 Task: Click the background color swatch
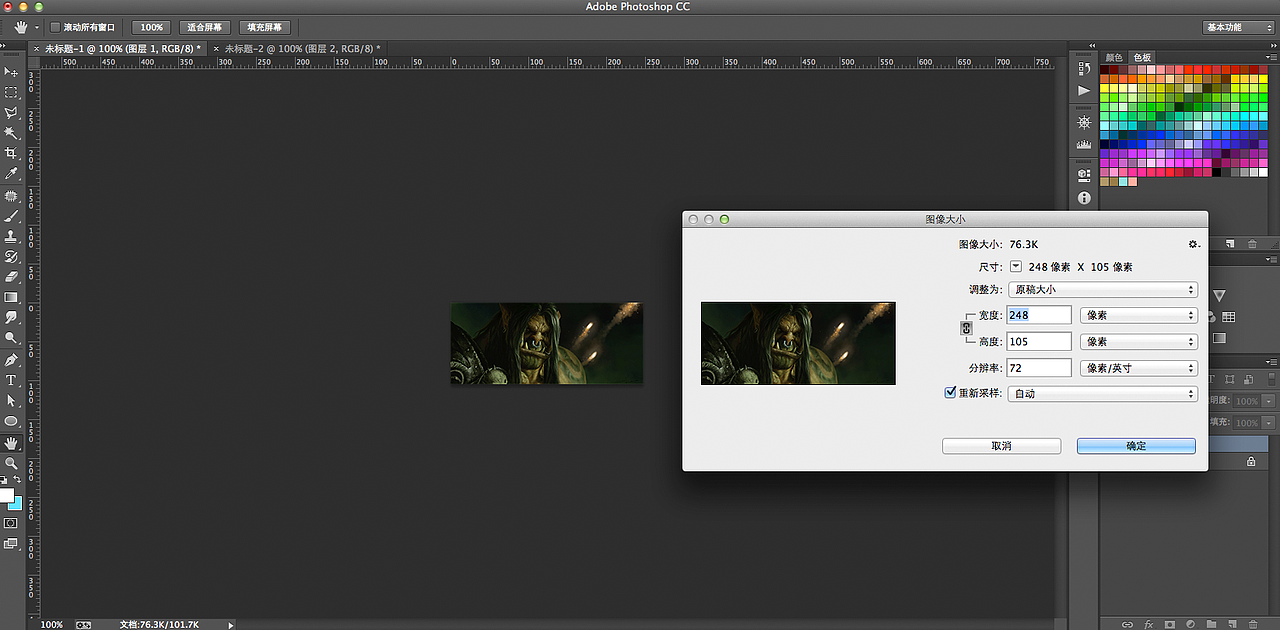[17, 504]
